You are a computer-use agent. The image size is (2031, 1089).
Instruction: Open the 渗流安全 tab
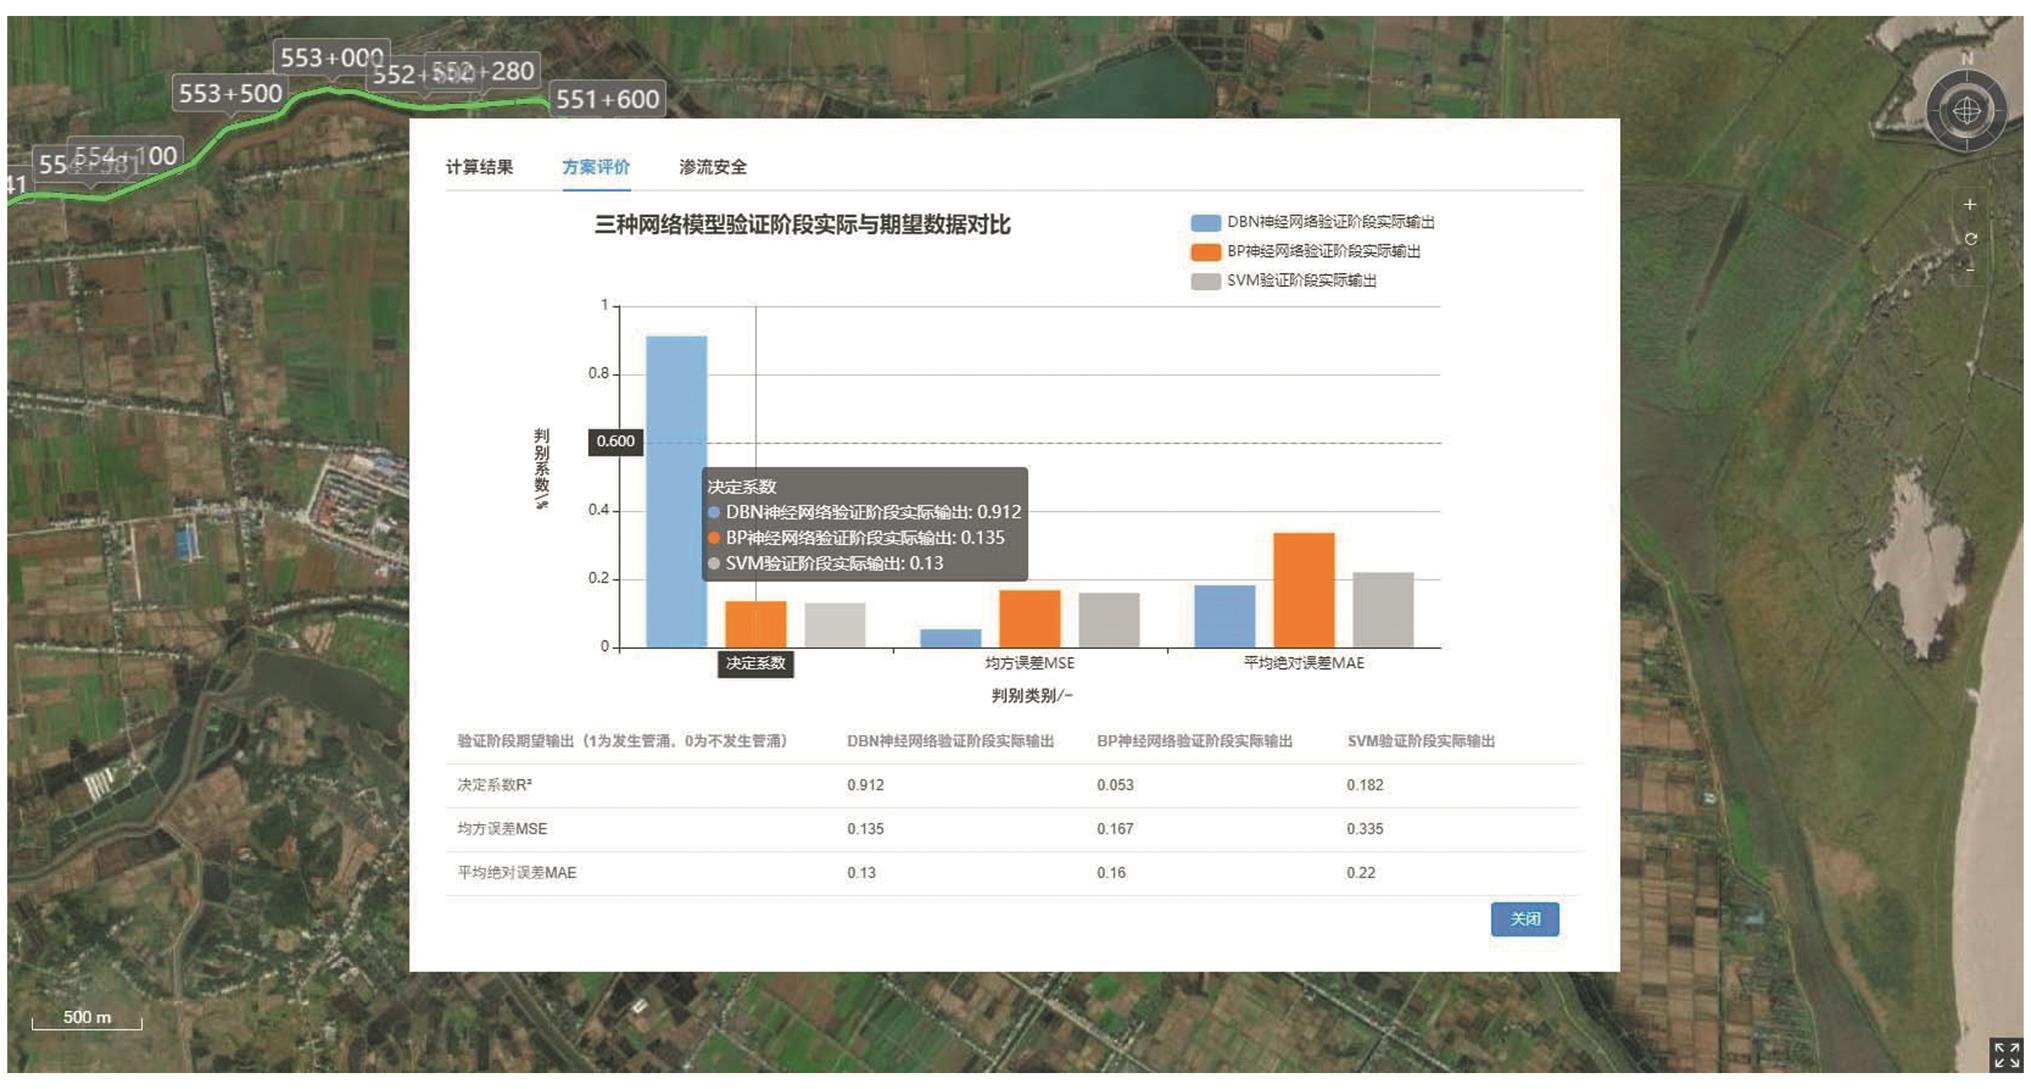coord(712,167)
